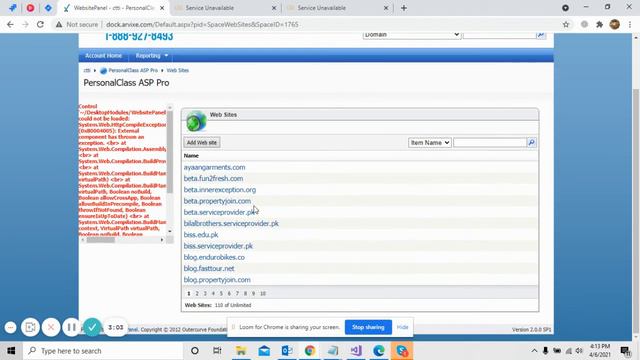Click the Windows taskbar search box

pos(103,351)
